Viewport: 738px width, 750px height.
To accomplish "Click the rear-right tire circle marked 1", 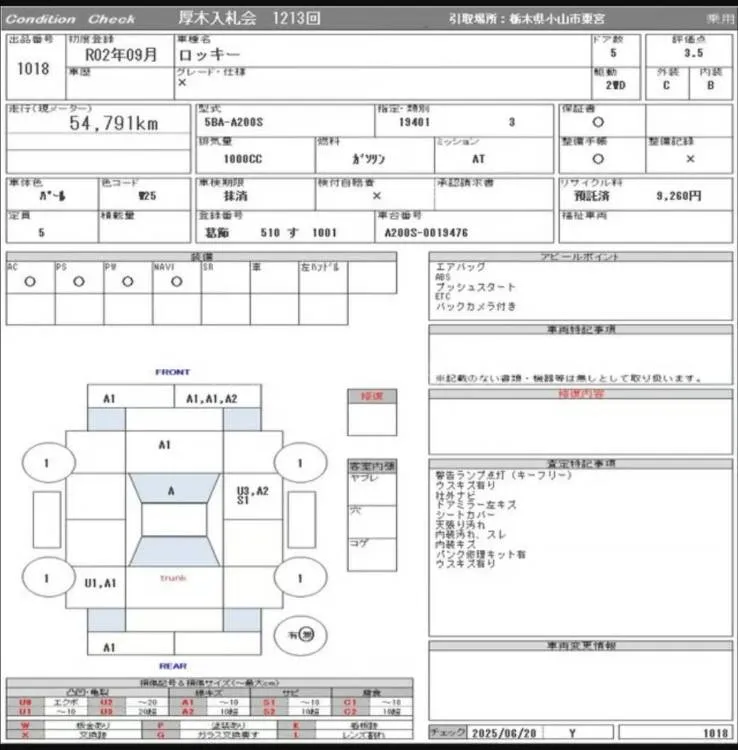I will (300, 577).
